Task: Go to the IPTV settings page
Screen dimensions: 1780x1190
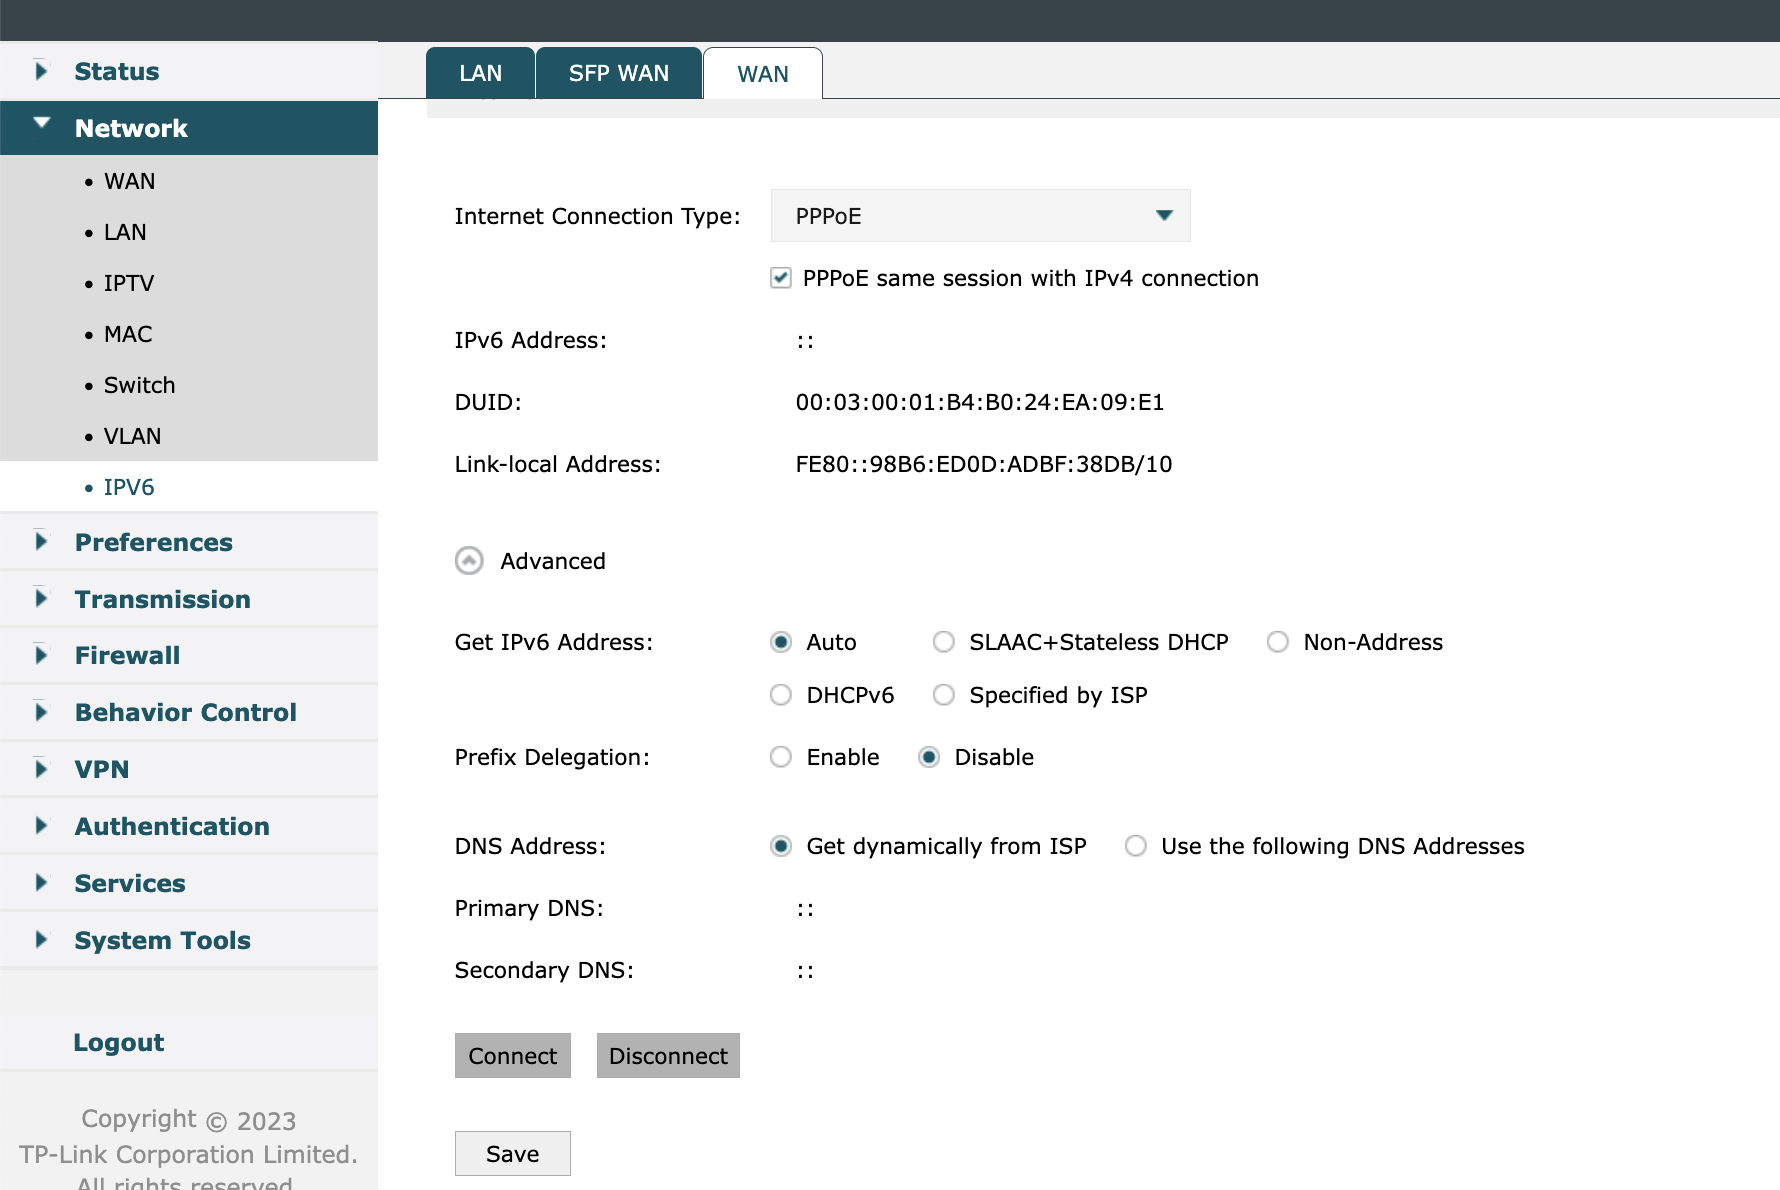Action: tap(128, 283)
